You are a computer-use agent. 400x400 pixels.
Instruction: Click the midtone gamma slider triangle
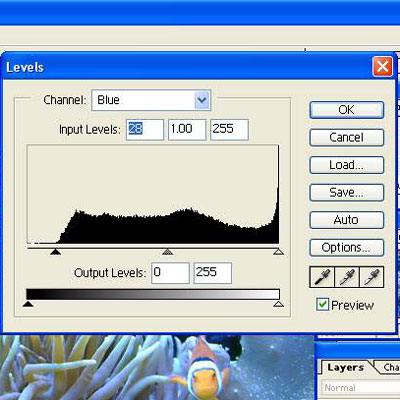pyautogui.click(x=168, y=251)
